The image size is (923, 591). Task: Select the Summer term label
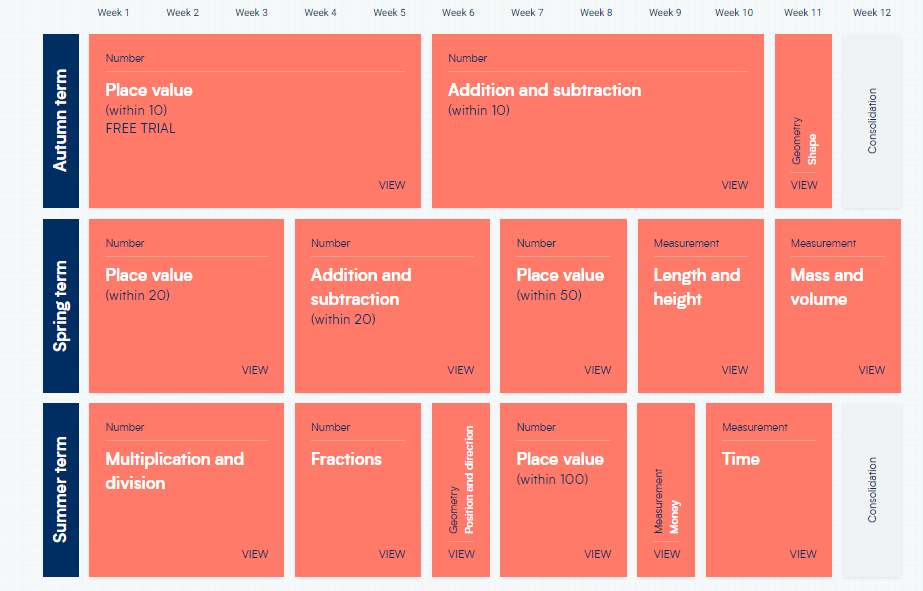(61, 490)
